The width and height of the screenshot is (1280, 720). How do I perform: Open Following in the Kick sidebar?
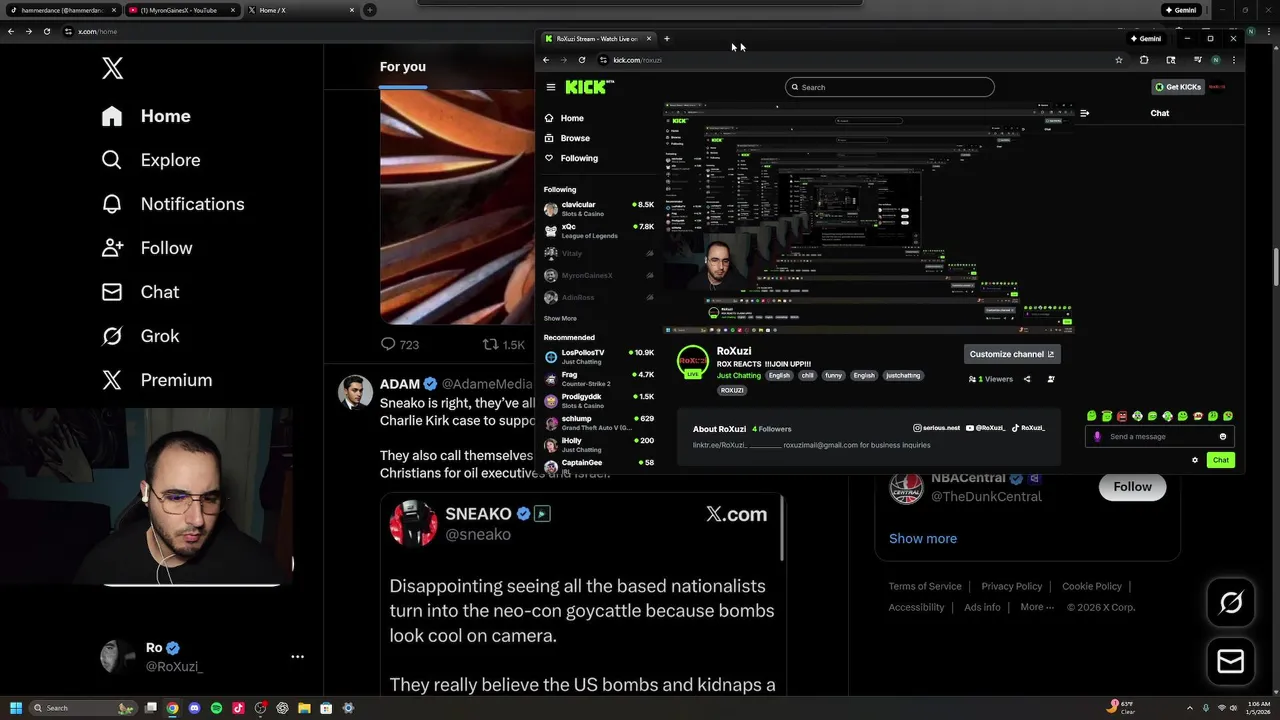tap(571, 158)
